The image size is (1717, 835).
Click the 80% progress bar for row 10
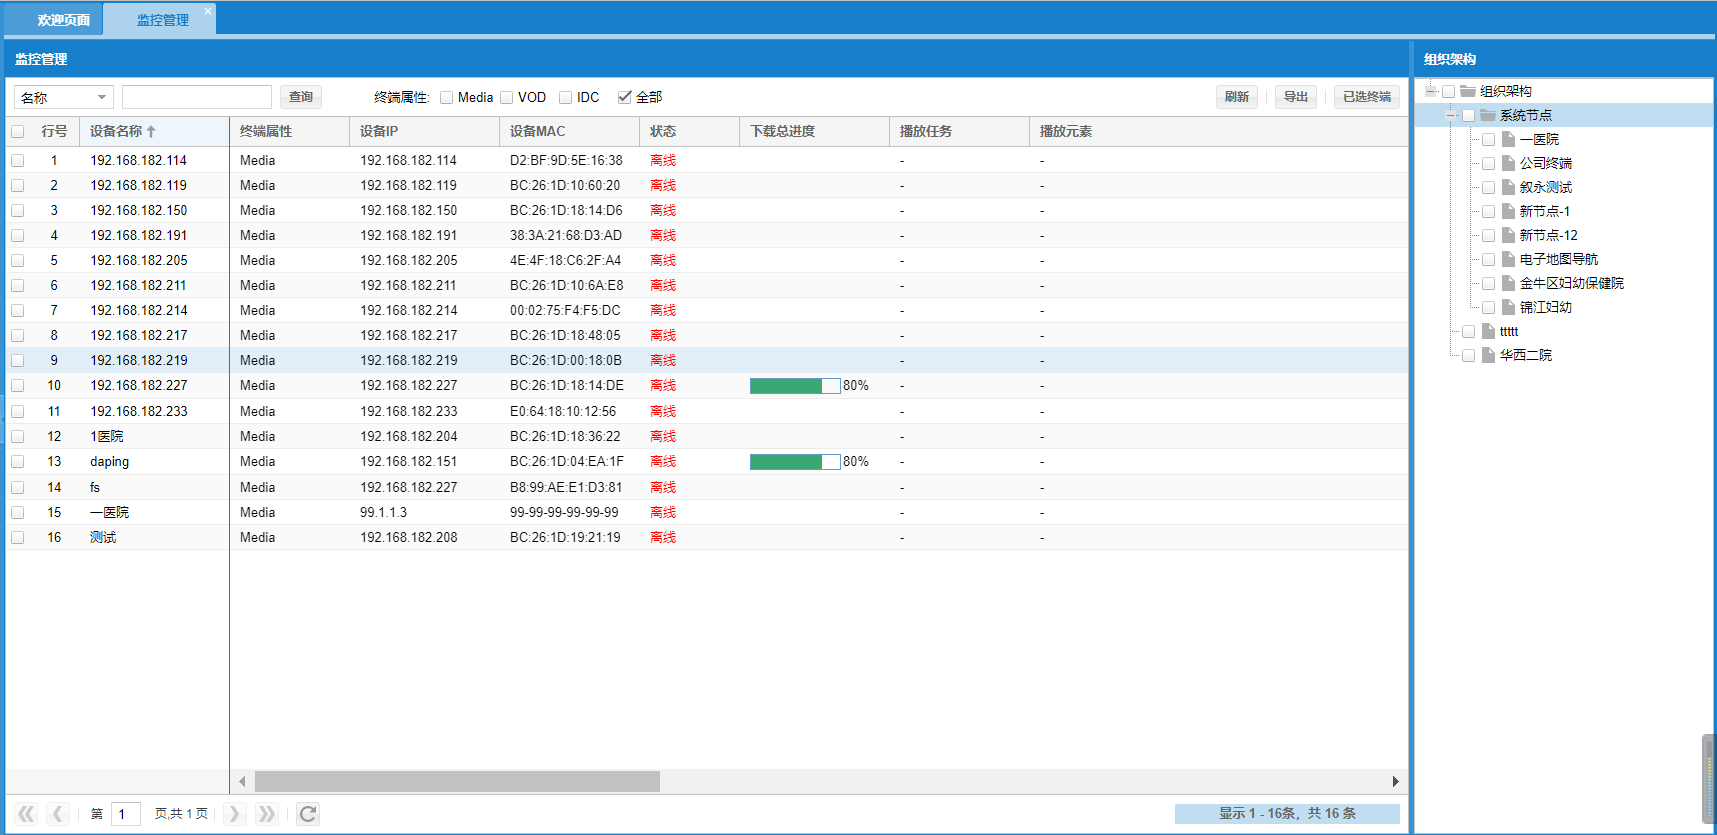point(795,385)
